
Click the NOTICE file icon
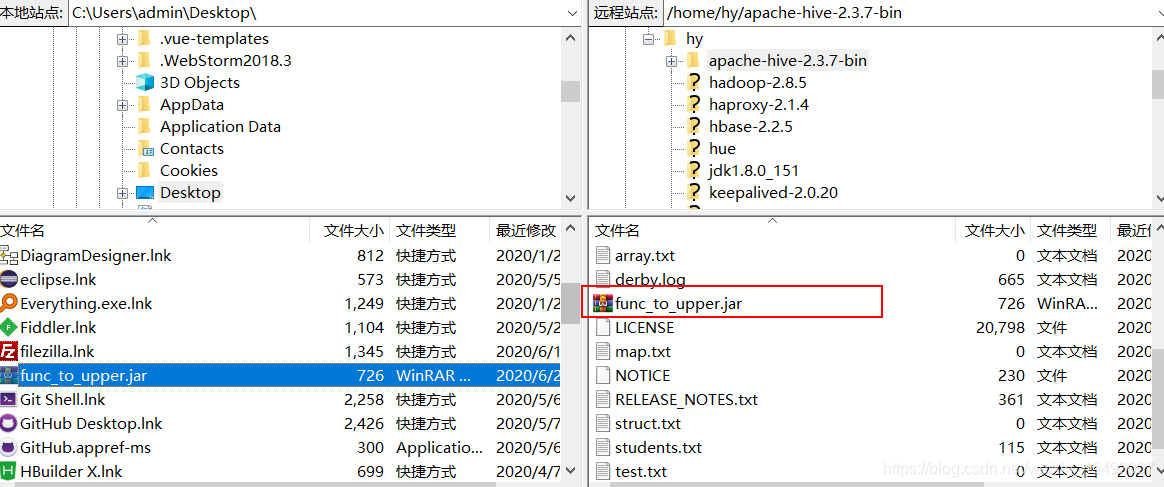[604, 376]
